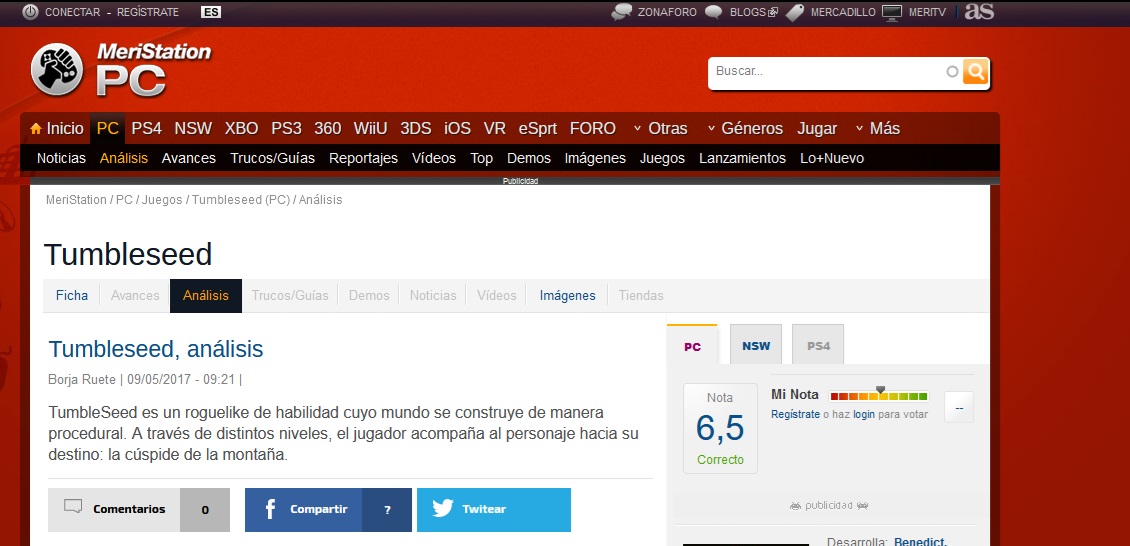Click the Mi Nota score box showing dashes

[x=958, y=407]
